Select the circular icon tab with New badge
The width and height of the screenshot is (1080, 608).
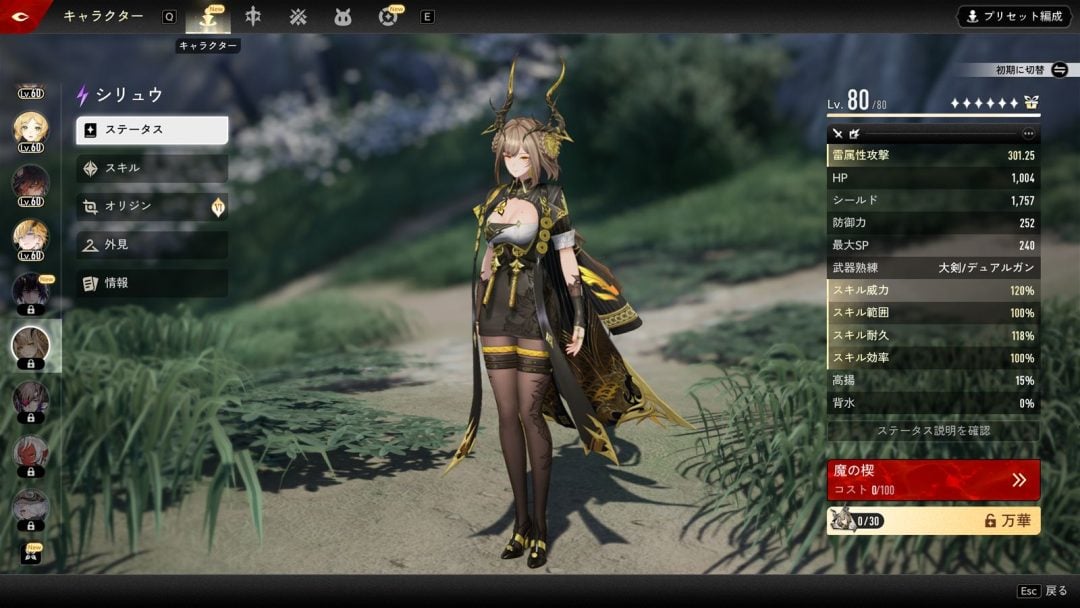[x=388, y=17]
